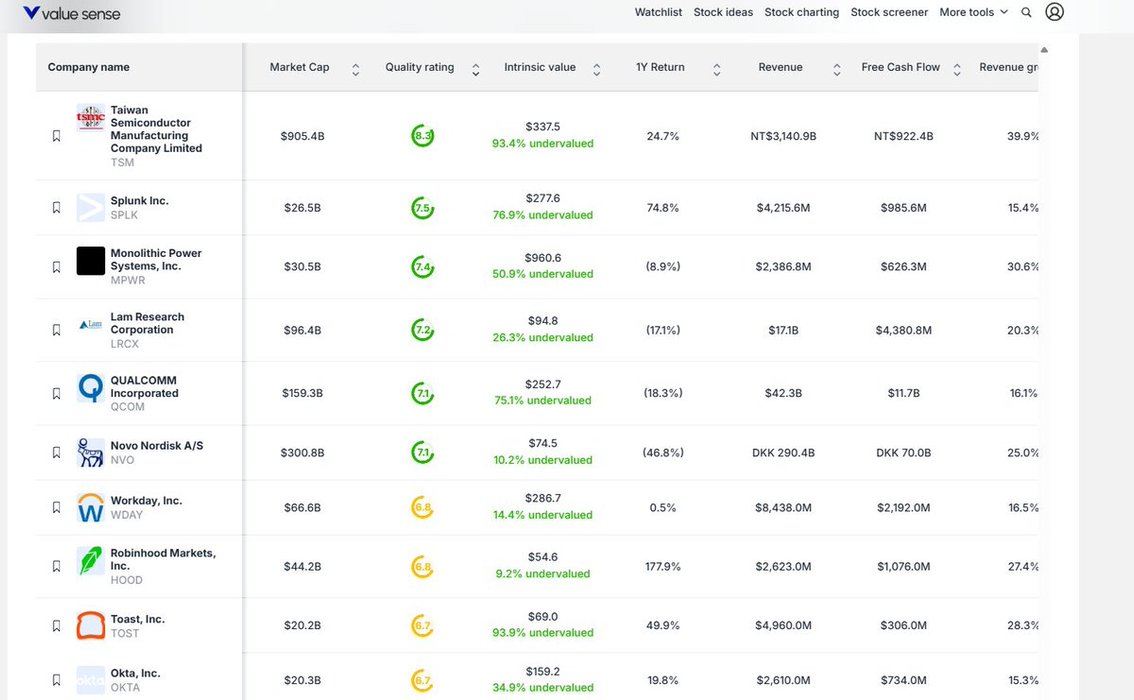Open the Stock charting page

coord(801,12)
